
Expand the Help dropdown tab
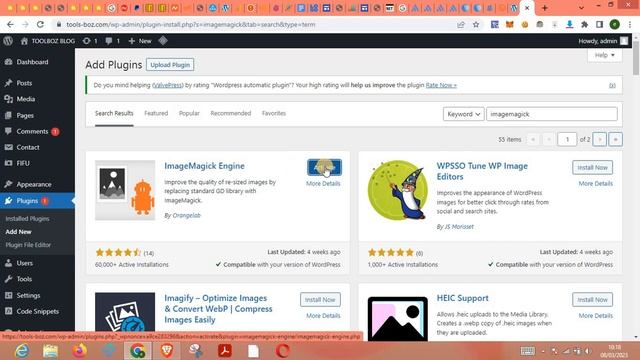[604, 55]
